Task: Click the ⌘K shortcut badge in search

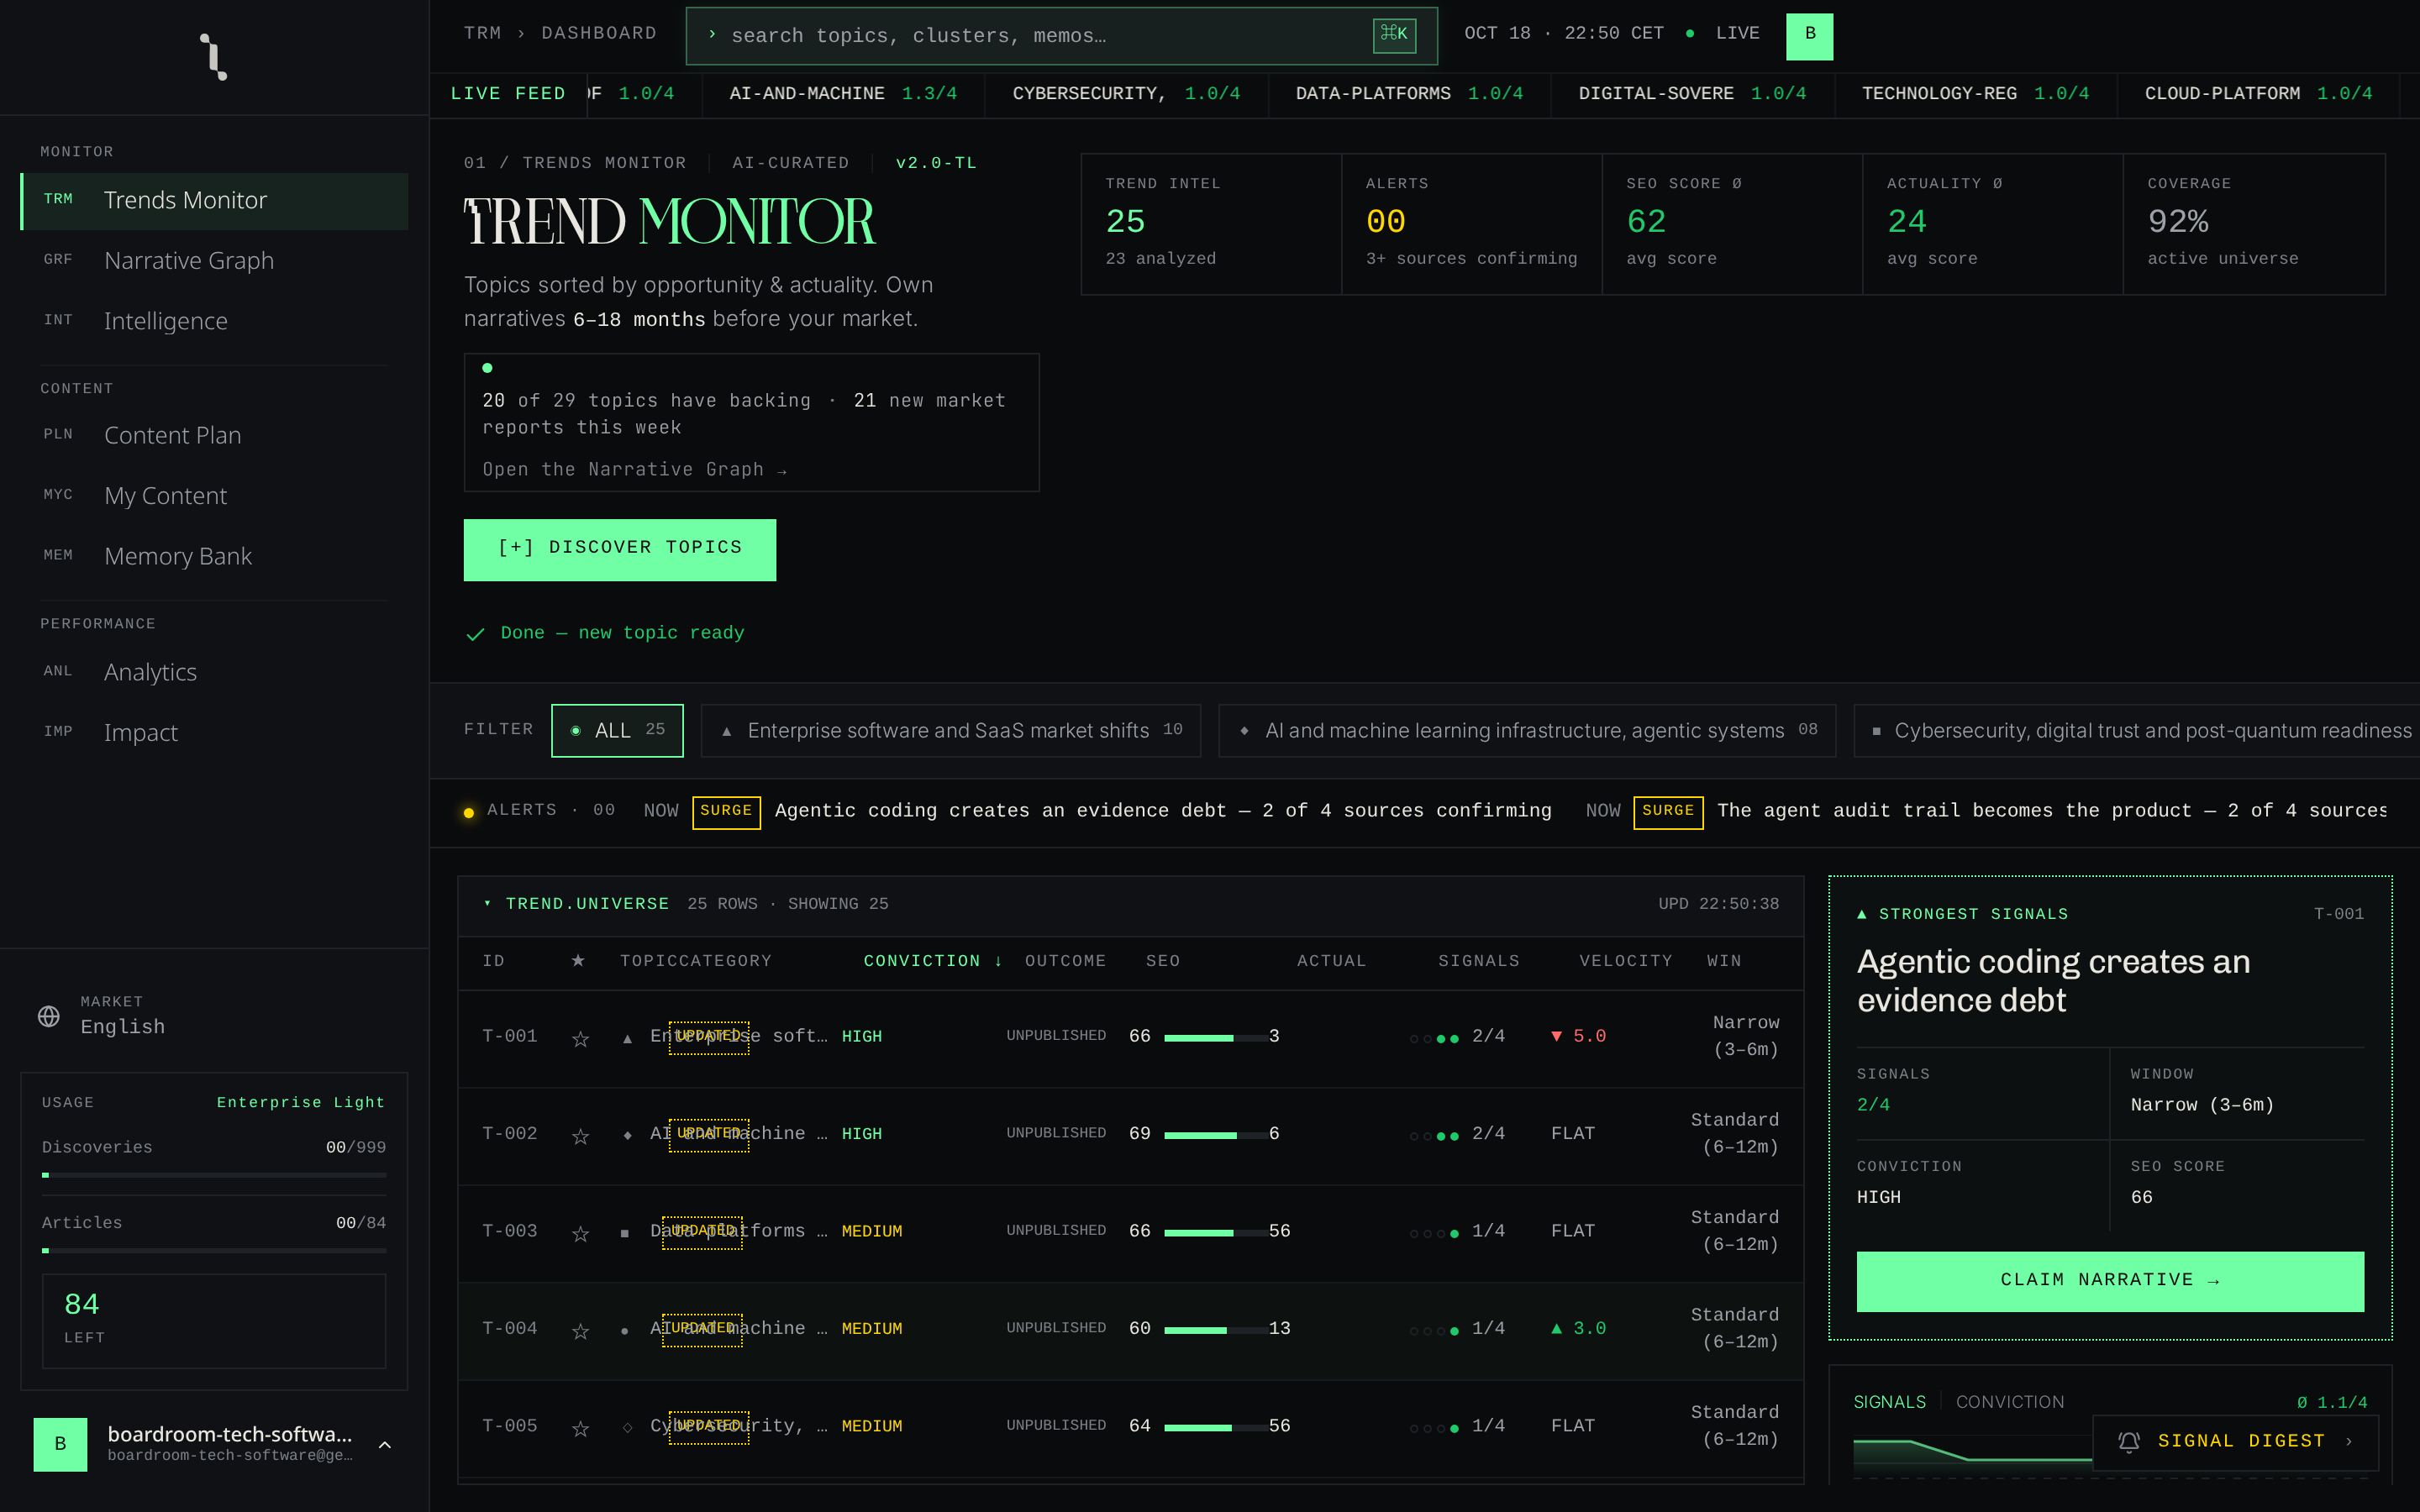Action: [1394, 35]
